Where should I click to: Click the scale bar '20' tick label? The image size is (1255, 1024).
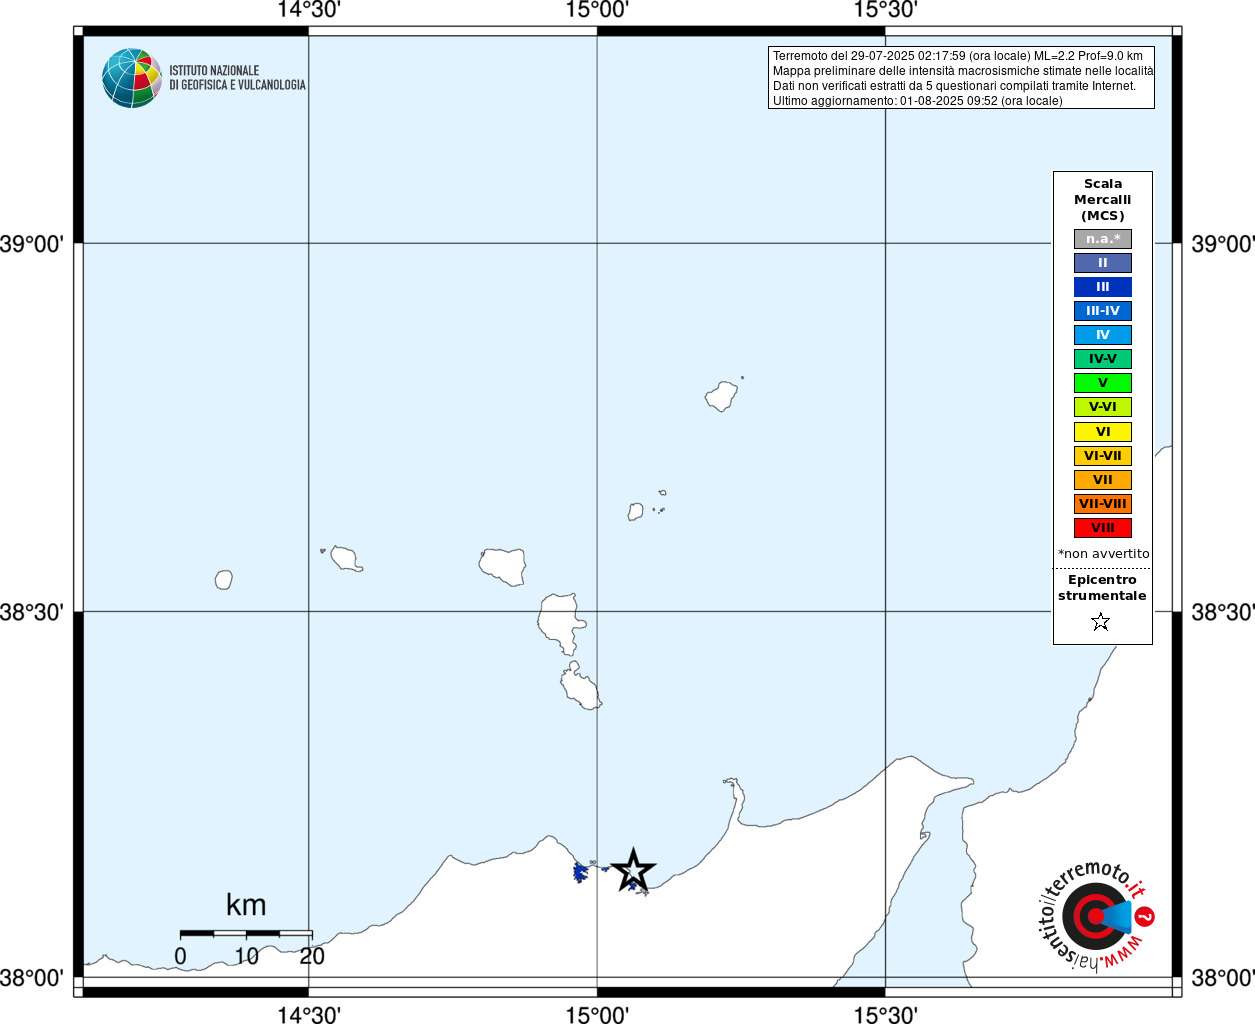(x=312, y=956)
